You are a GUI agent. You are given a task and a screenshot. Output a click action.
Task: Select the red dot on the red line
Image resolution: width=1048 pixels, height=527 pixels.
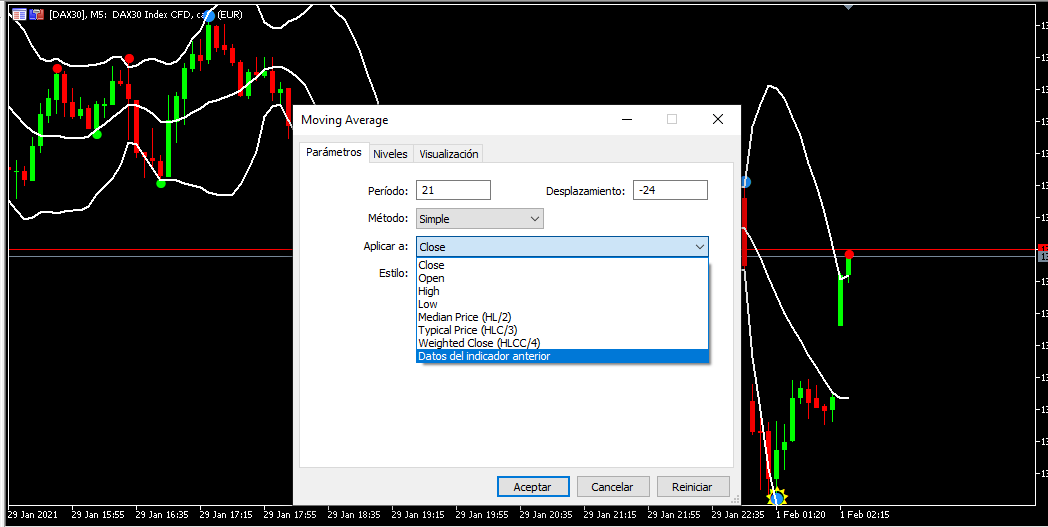pyautogui.click(x=849, y=254)
